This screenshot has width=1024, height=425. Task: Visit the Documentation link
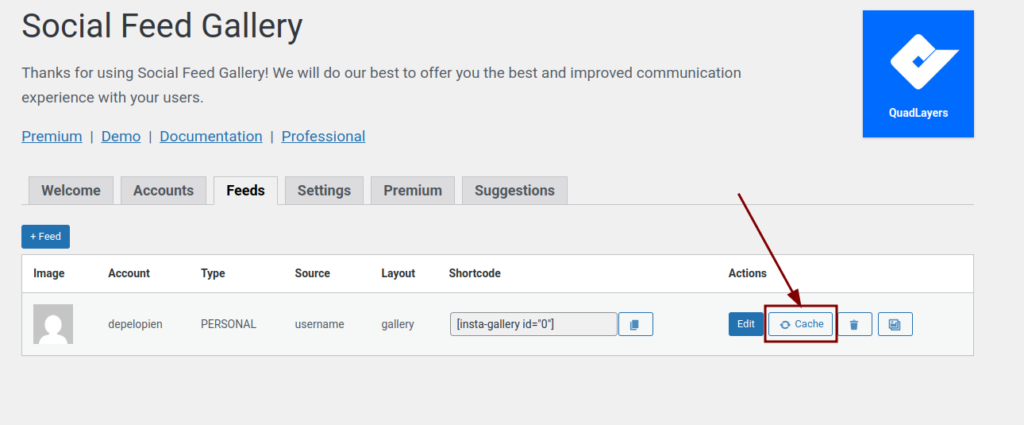point(211,136)
